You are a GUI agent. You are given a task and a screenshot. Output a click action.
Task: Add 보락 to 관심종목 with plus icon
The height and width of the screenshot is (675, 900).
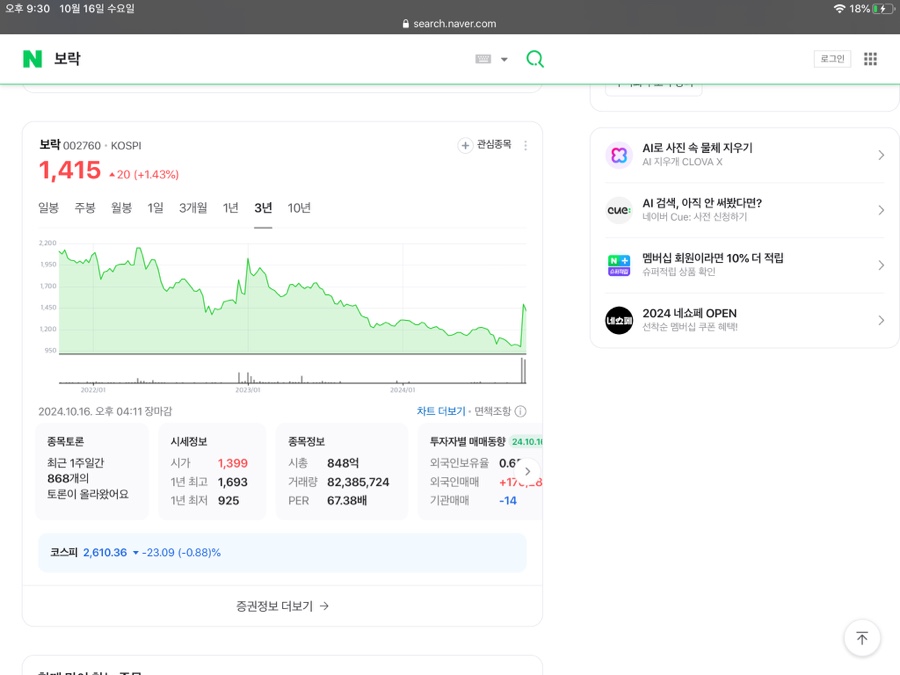[x=465, y=145]
